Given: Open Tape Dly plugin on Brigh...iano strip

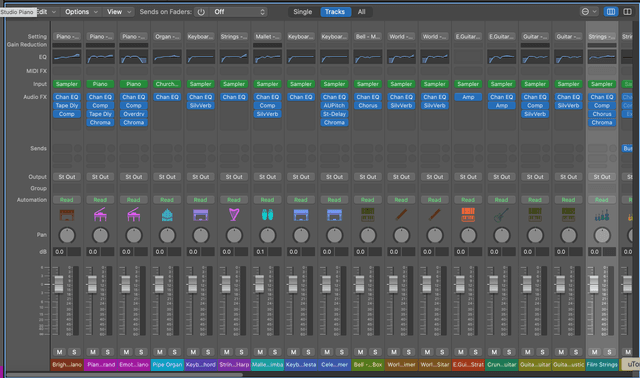Looking at the screenshot, I should [x=67, y=105].
